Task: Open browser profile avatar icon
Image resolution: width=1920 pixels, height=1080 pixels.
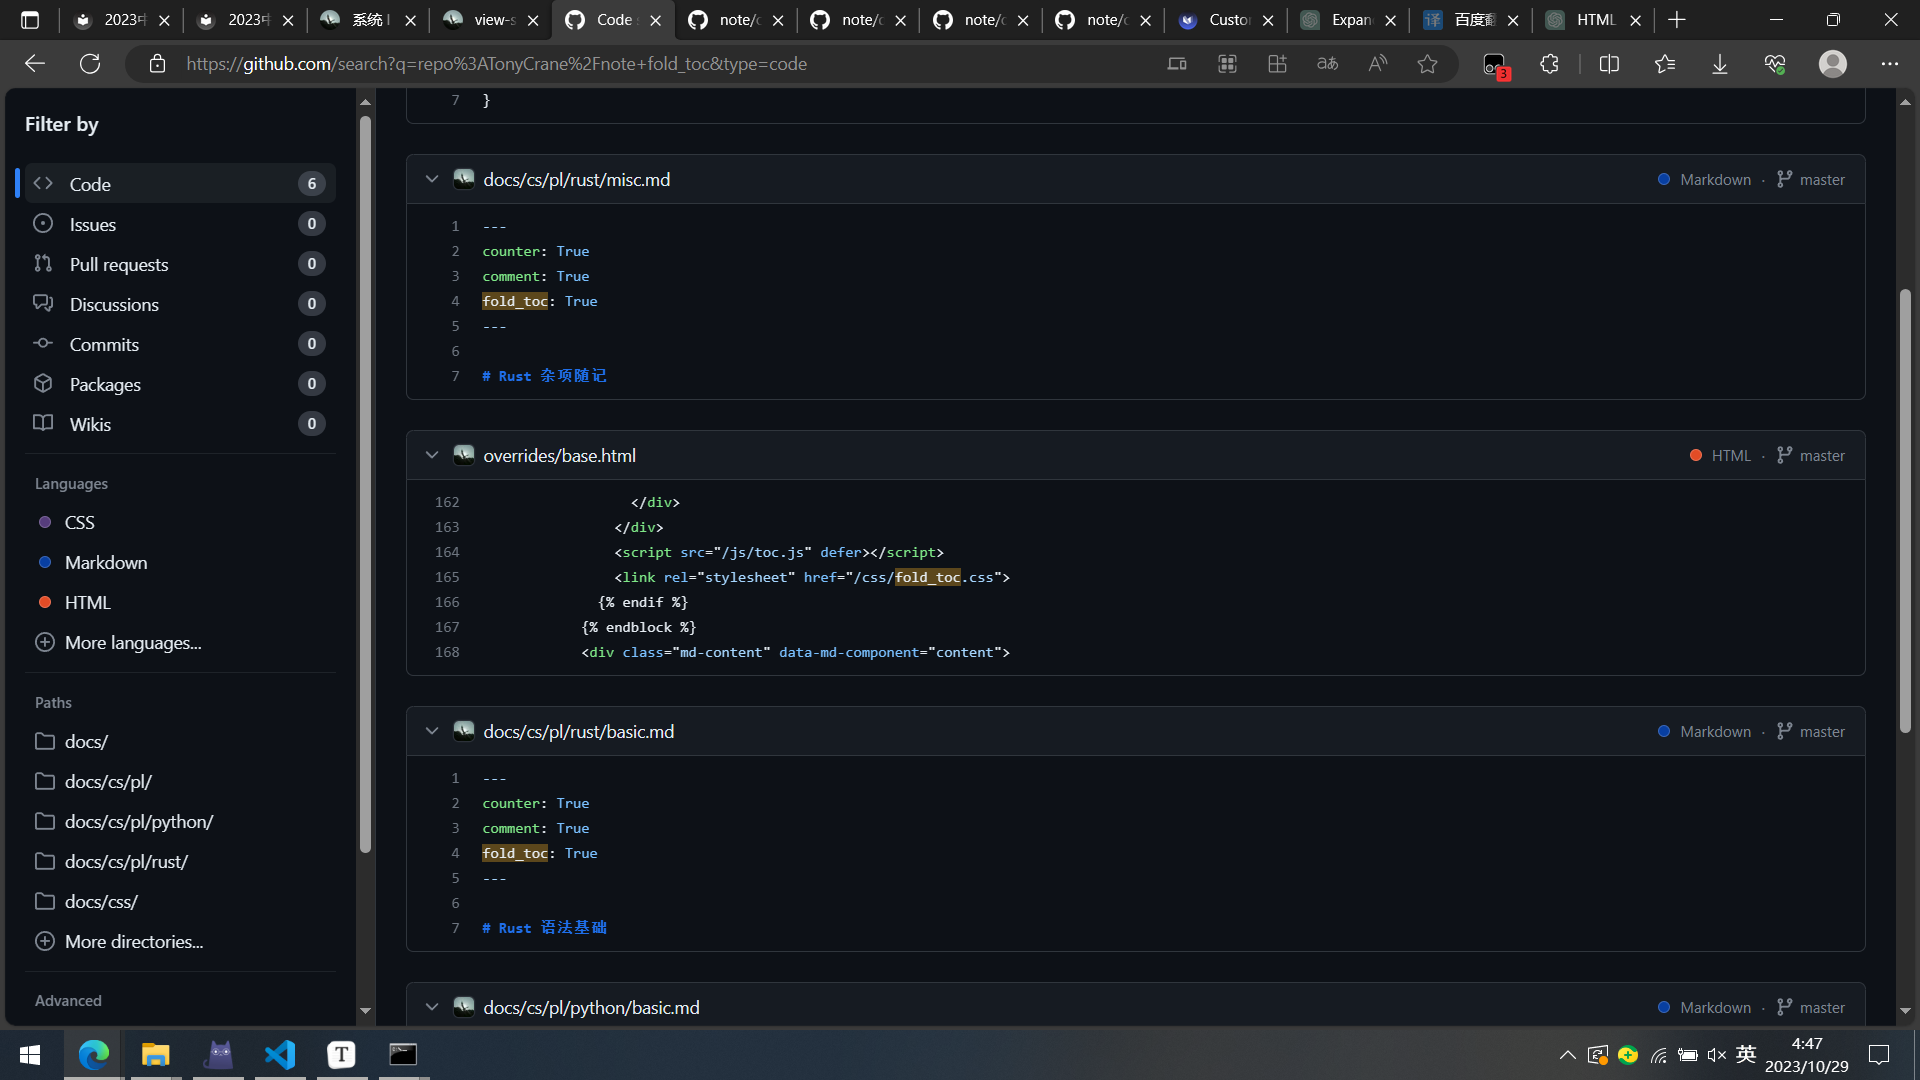Action: 1832,64
